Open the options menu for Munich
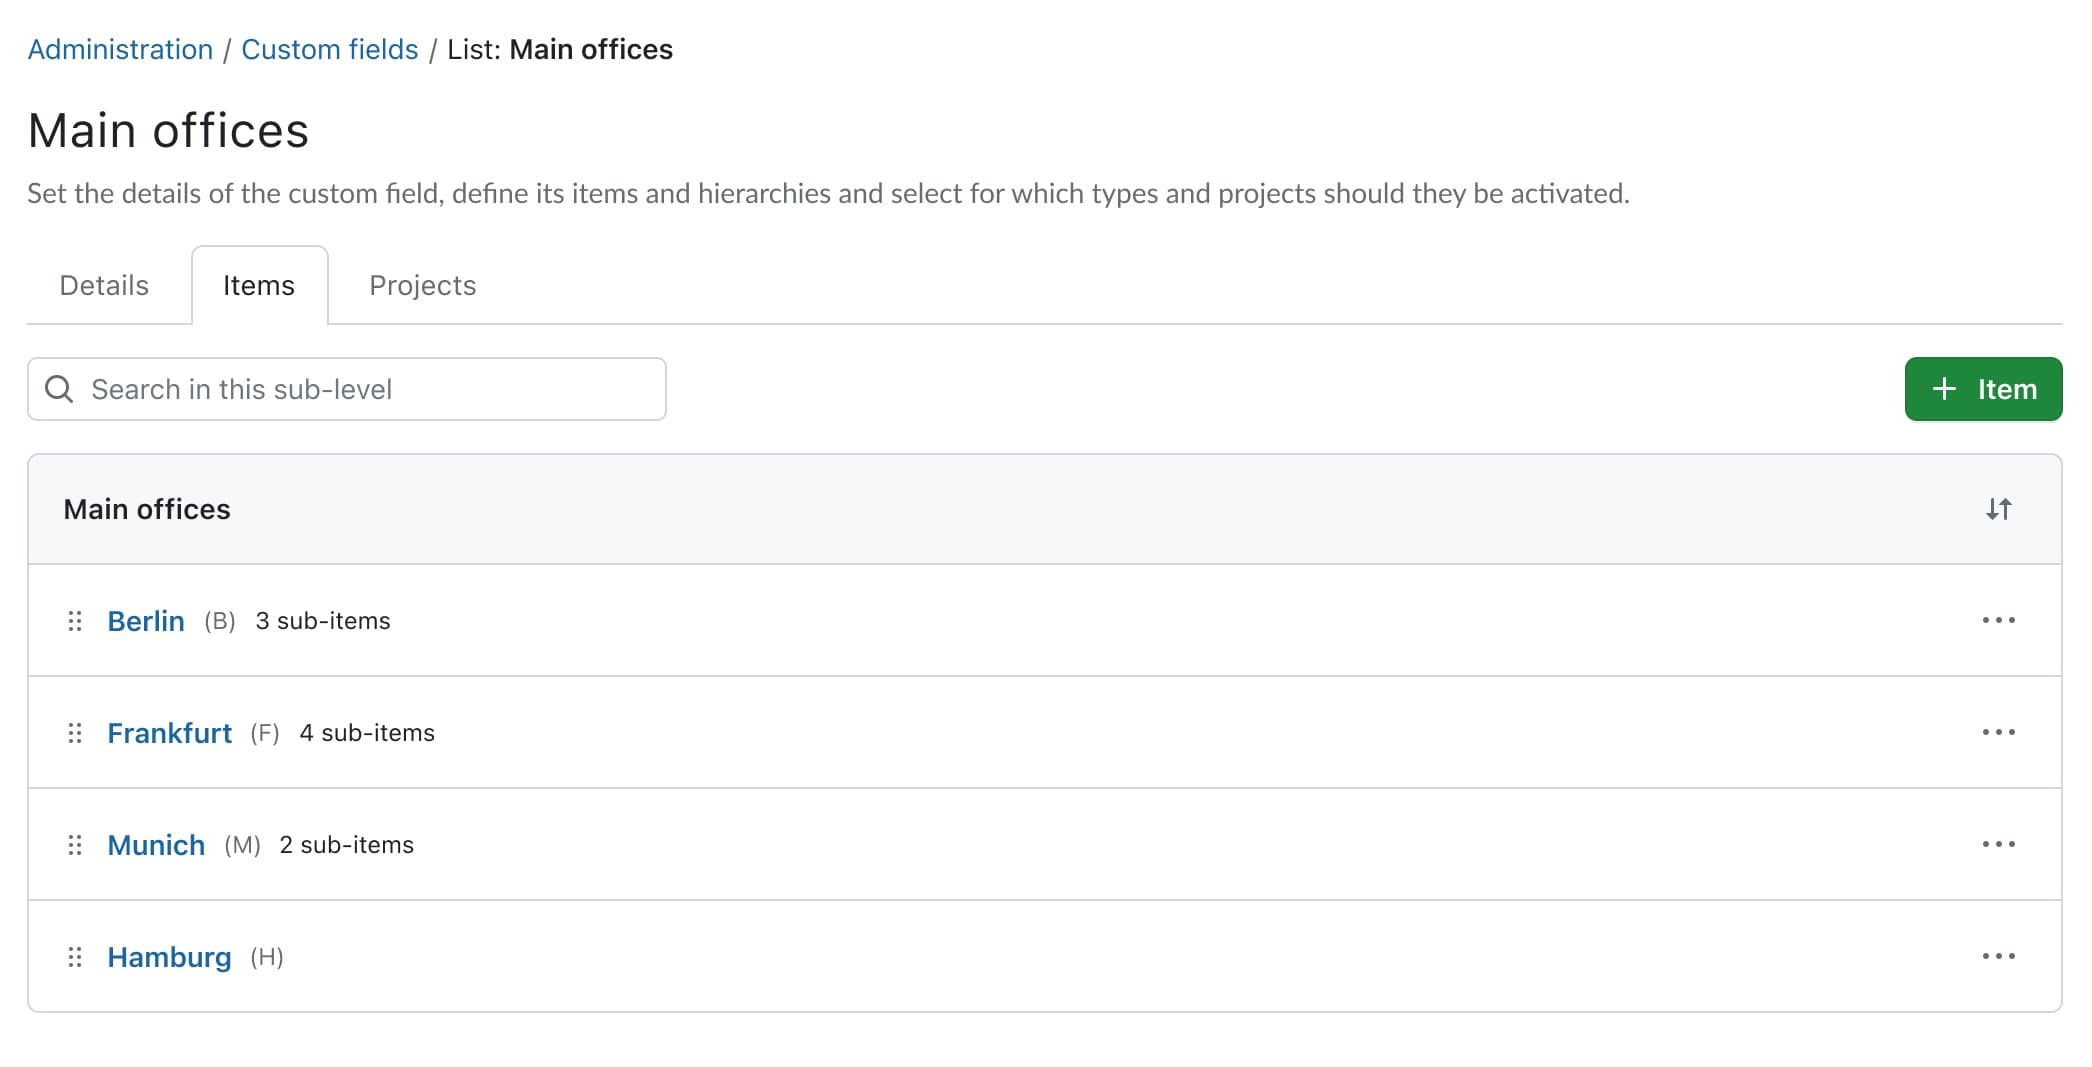 (x=1998, y=845)
